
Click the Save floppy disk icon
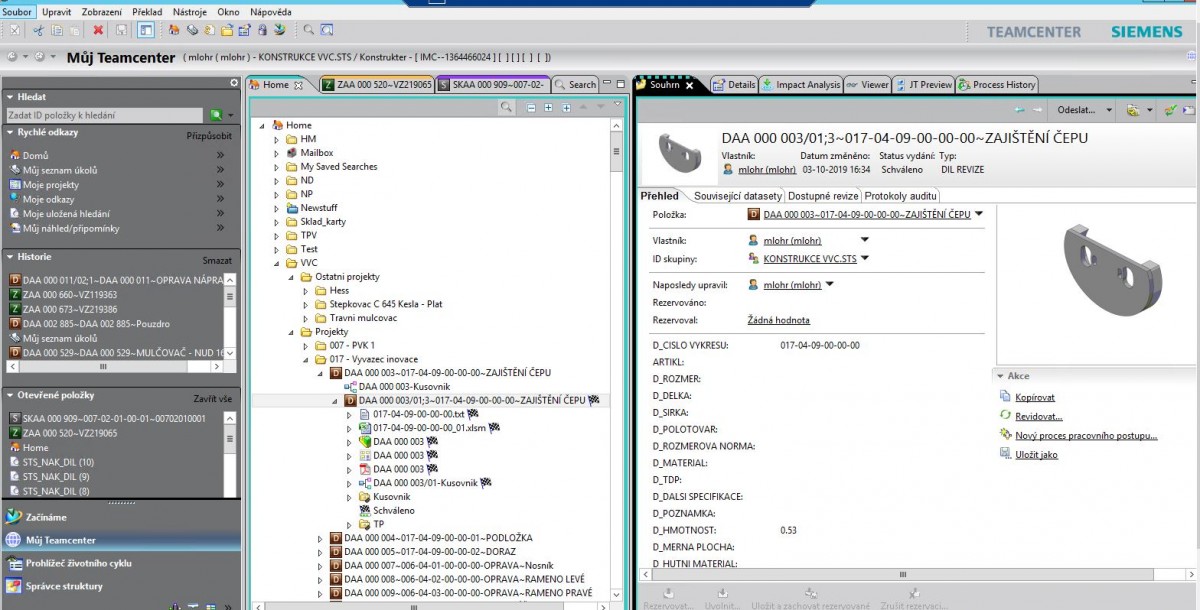[121, 30]
